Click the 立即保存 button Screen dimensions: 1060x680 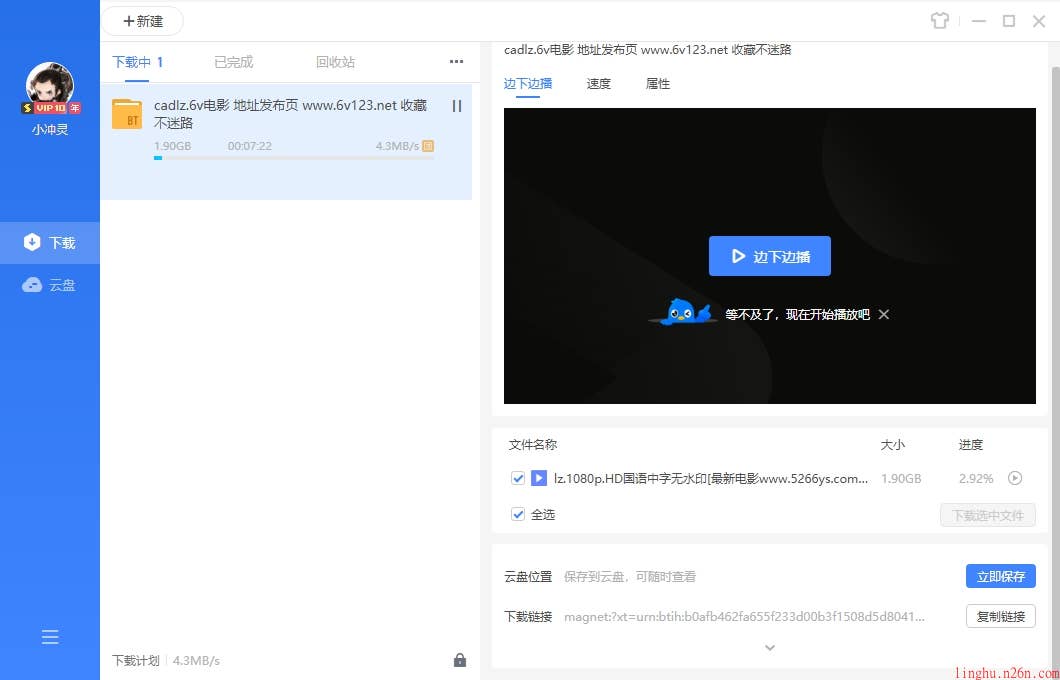(x=1000, y=576)
